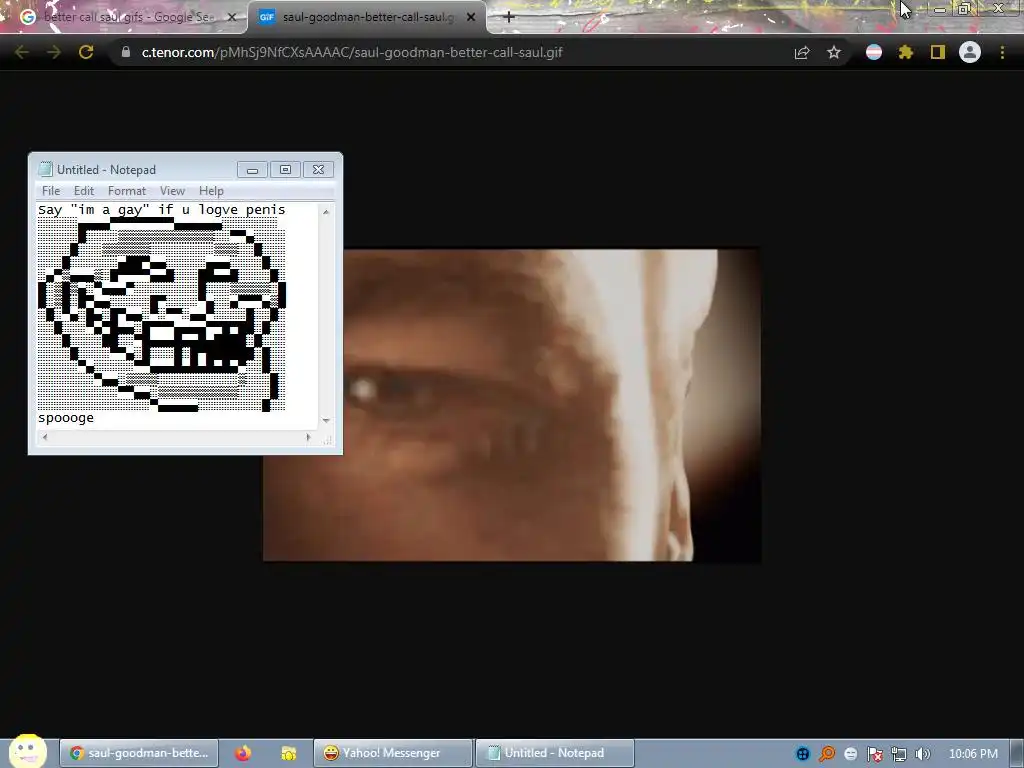Click the first text line in Notepad
Screen dimensions: 1024x768
coord(161,210)
